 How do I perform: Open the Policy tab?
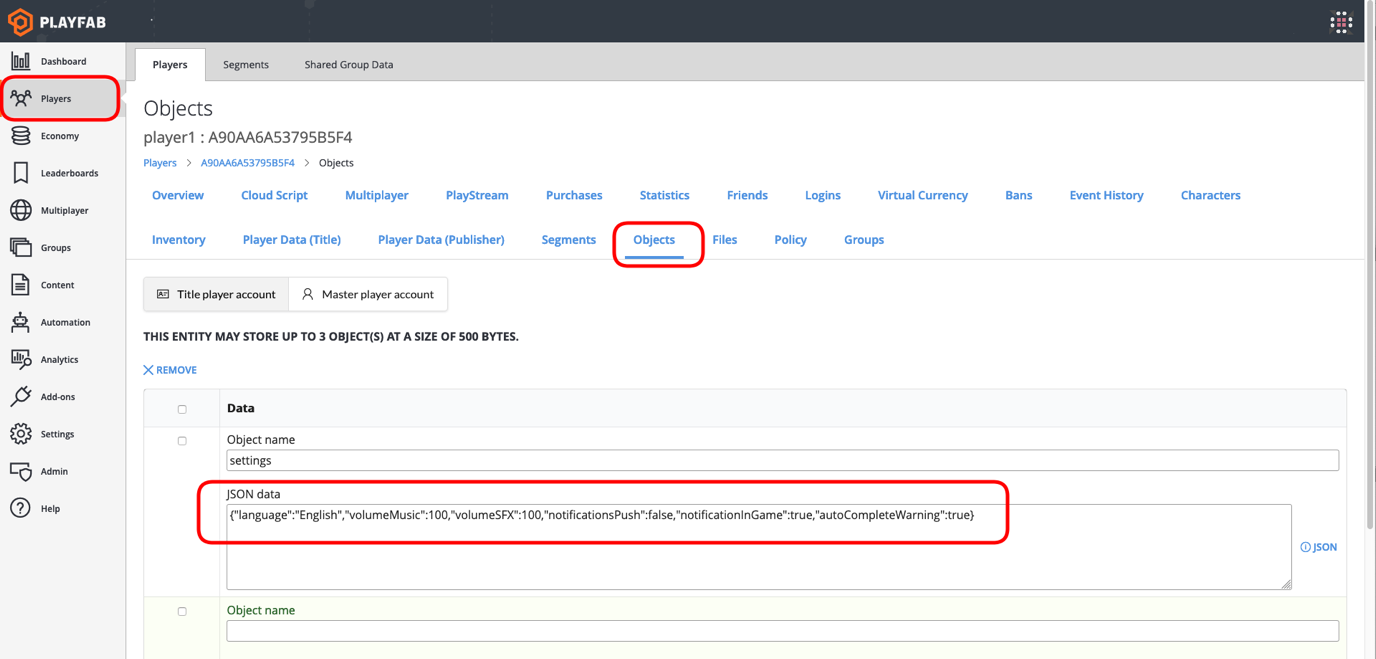pyautogui.click(x=790, y=240)
